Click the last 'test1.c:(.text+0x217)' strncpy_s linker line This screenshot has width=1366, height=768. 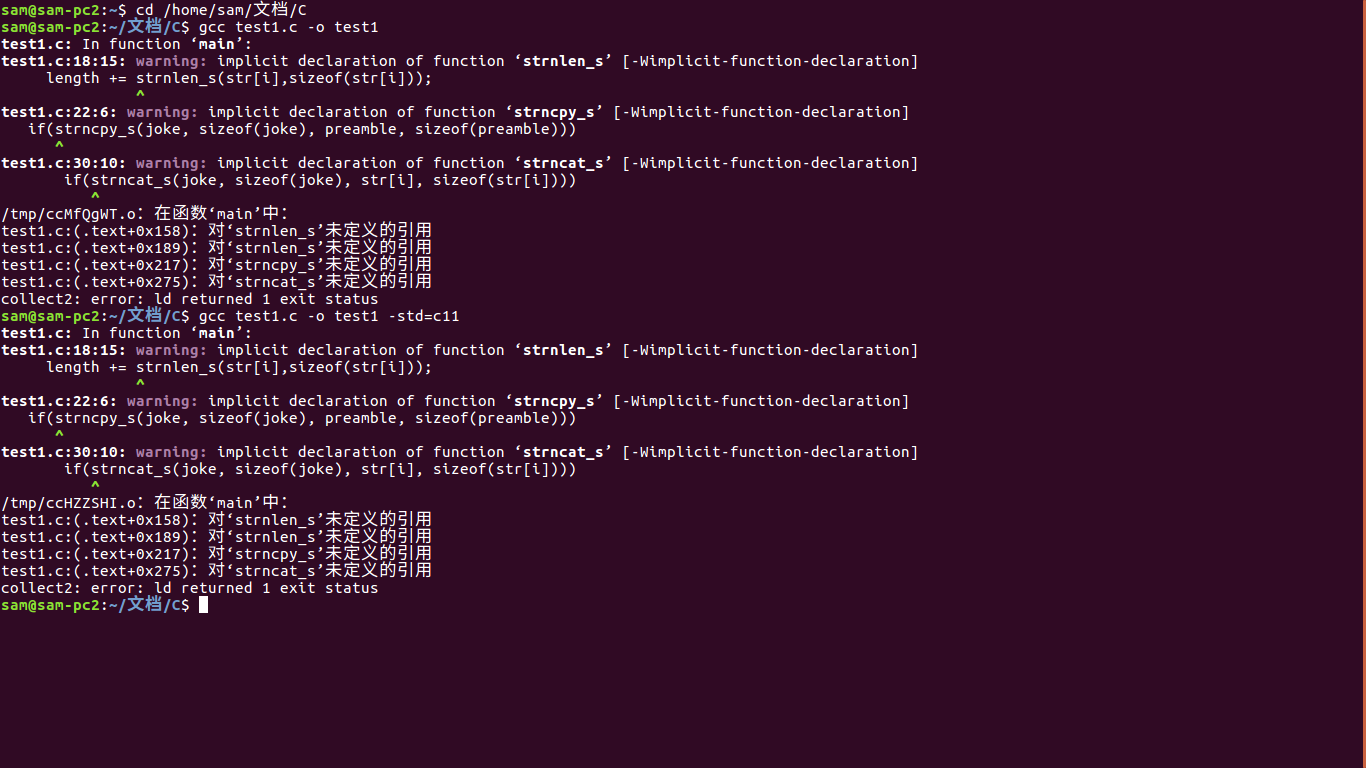(x=216, y=554)
